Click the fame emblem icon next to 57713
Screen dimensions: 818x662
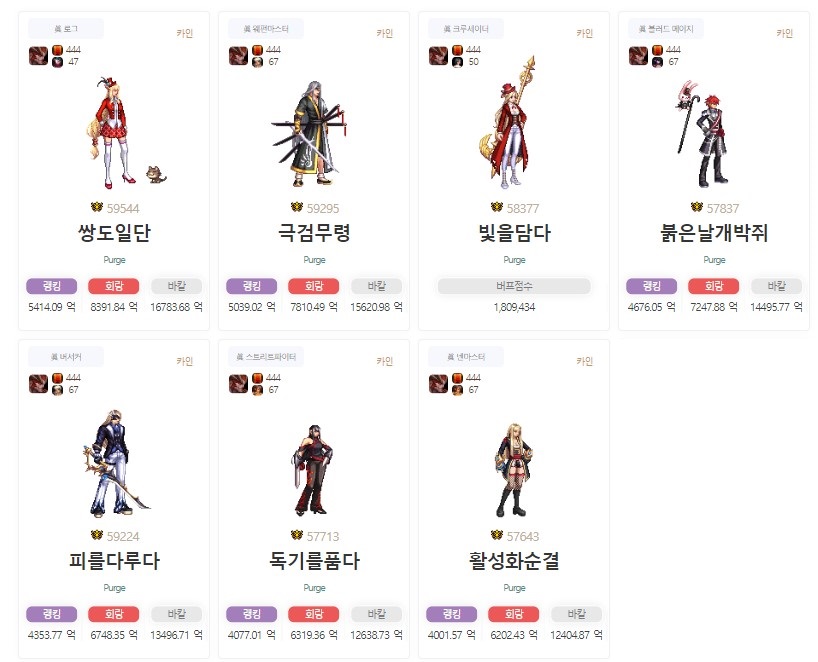[297, 535]
